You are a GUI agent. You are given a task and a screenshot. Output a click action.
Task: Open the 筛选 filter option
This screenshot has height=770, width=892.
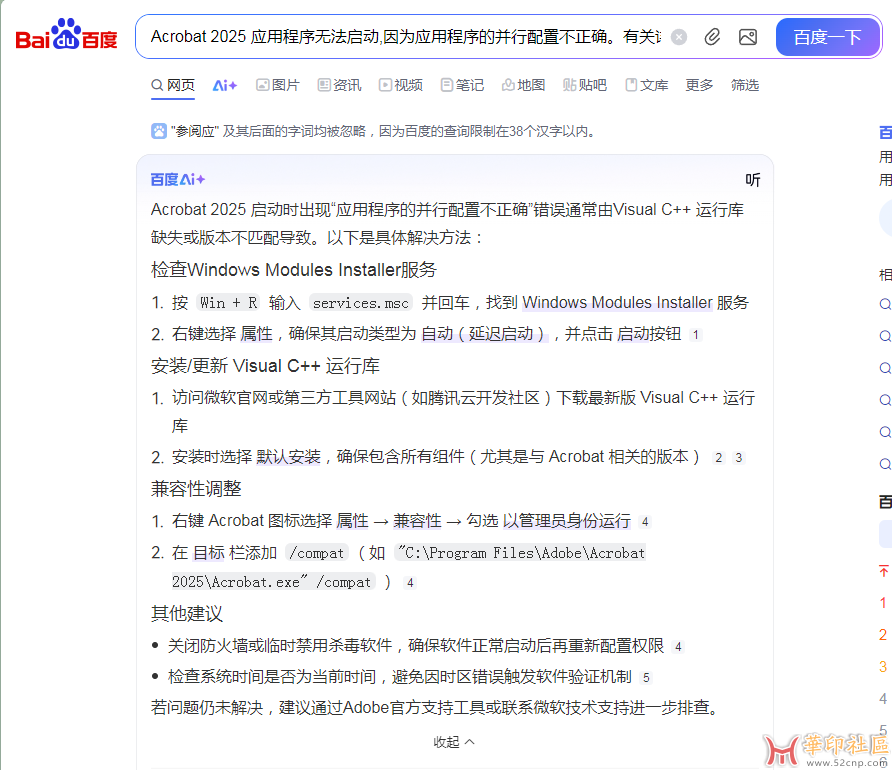(745, 85)
